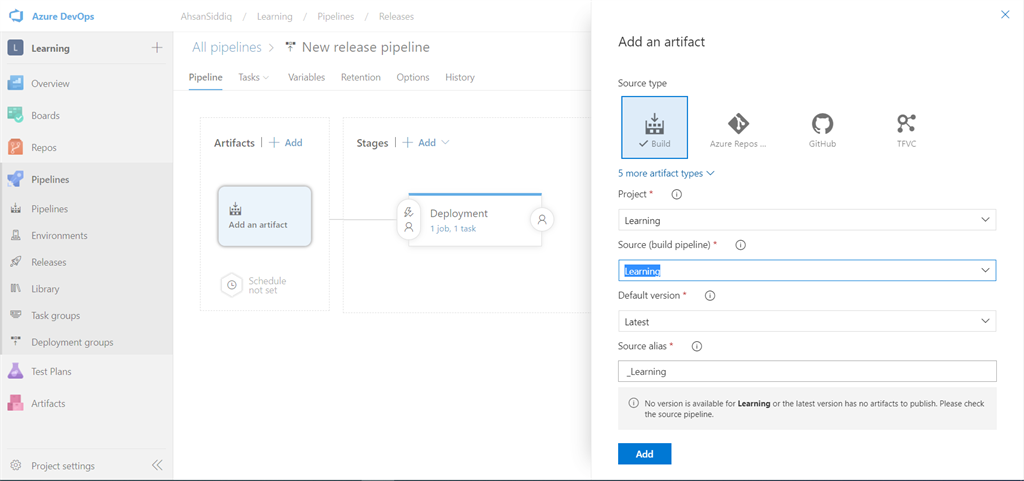Image resolution: width=1024 pixels, height=481 pixels.
Task: Collapse the sidebar with double-chevron icon
Action: click(x=157, y=465)
